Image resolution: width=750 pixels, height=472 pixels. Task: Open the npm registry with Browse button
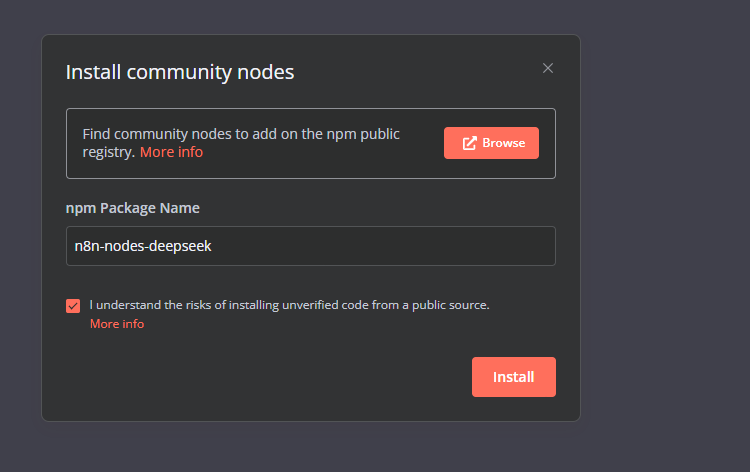pos(491,143)
